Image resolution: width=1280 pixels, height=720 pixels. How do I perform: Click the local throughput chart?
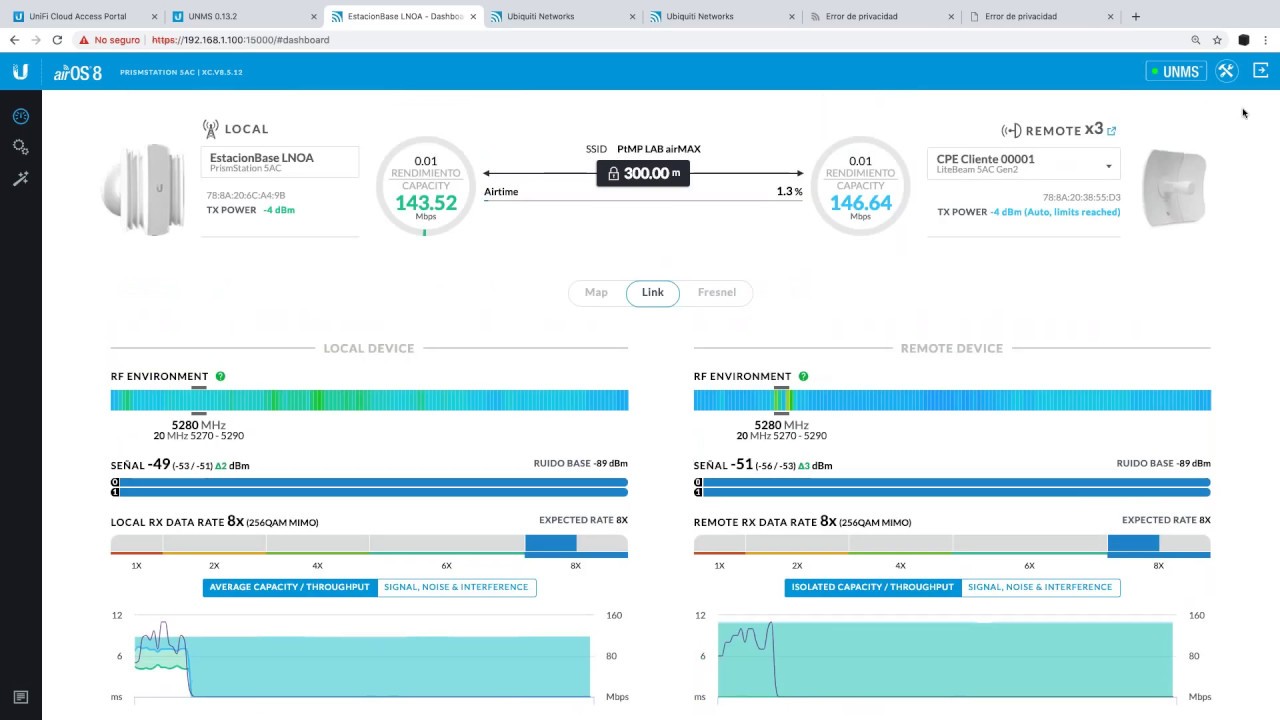[x=362, y=658]
